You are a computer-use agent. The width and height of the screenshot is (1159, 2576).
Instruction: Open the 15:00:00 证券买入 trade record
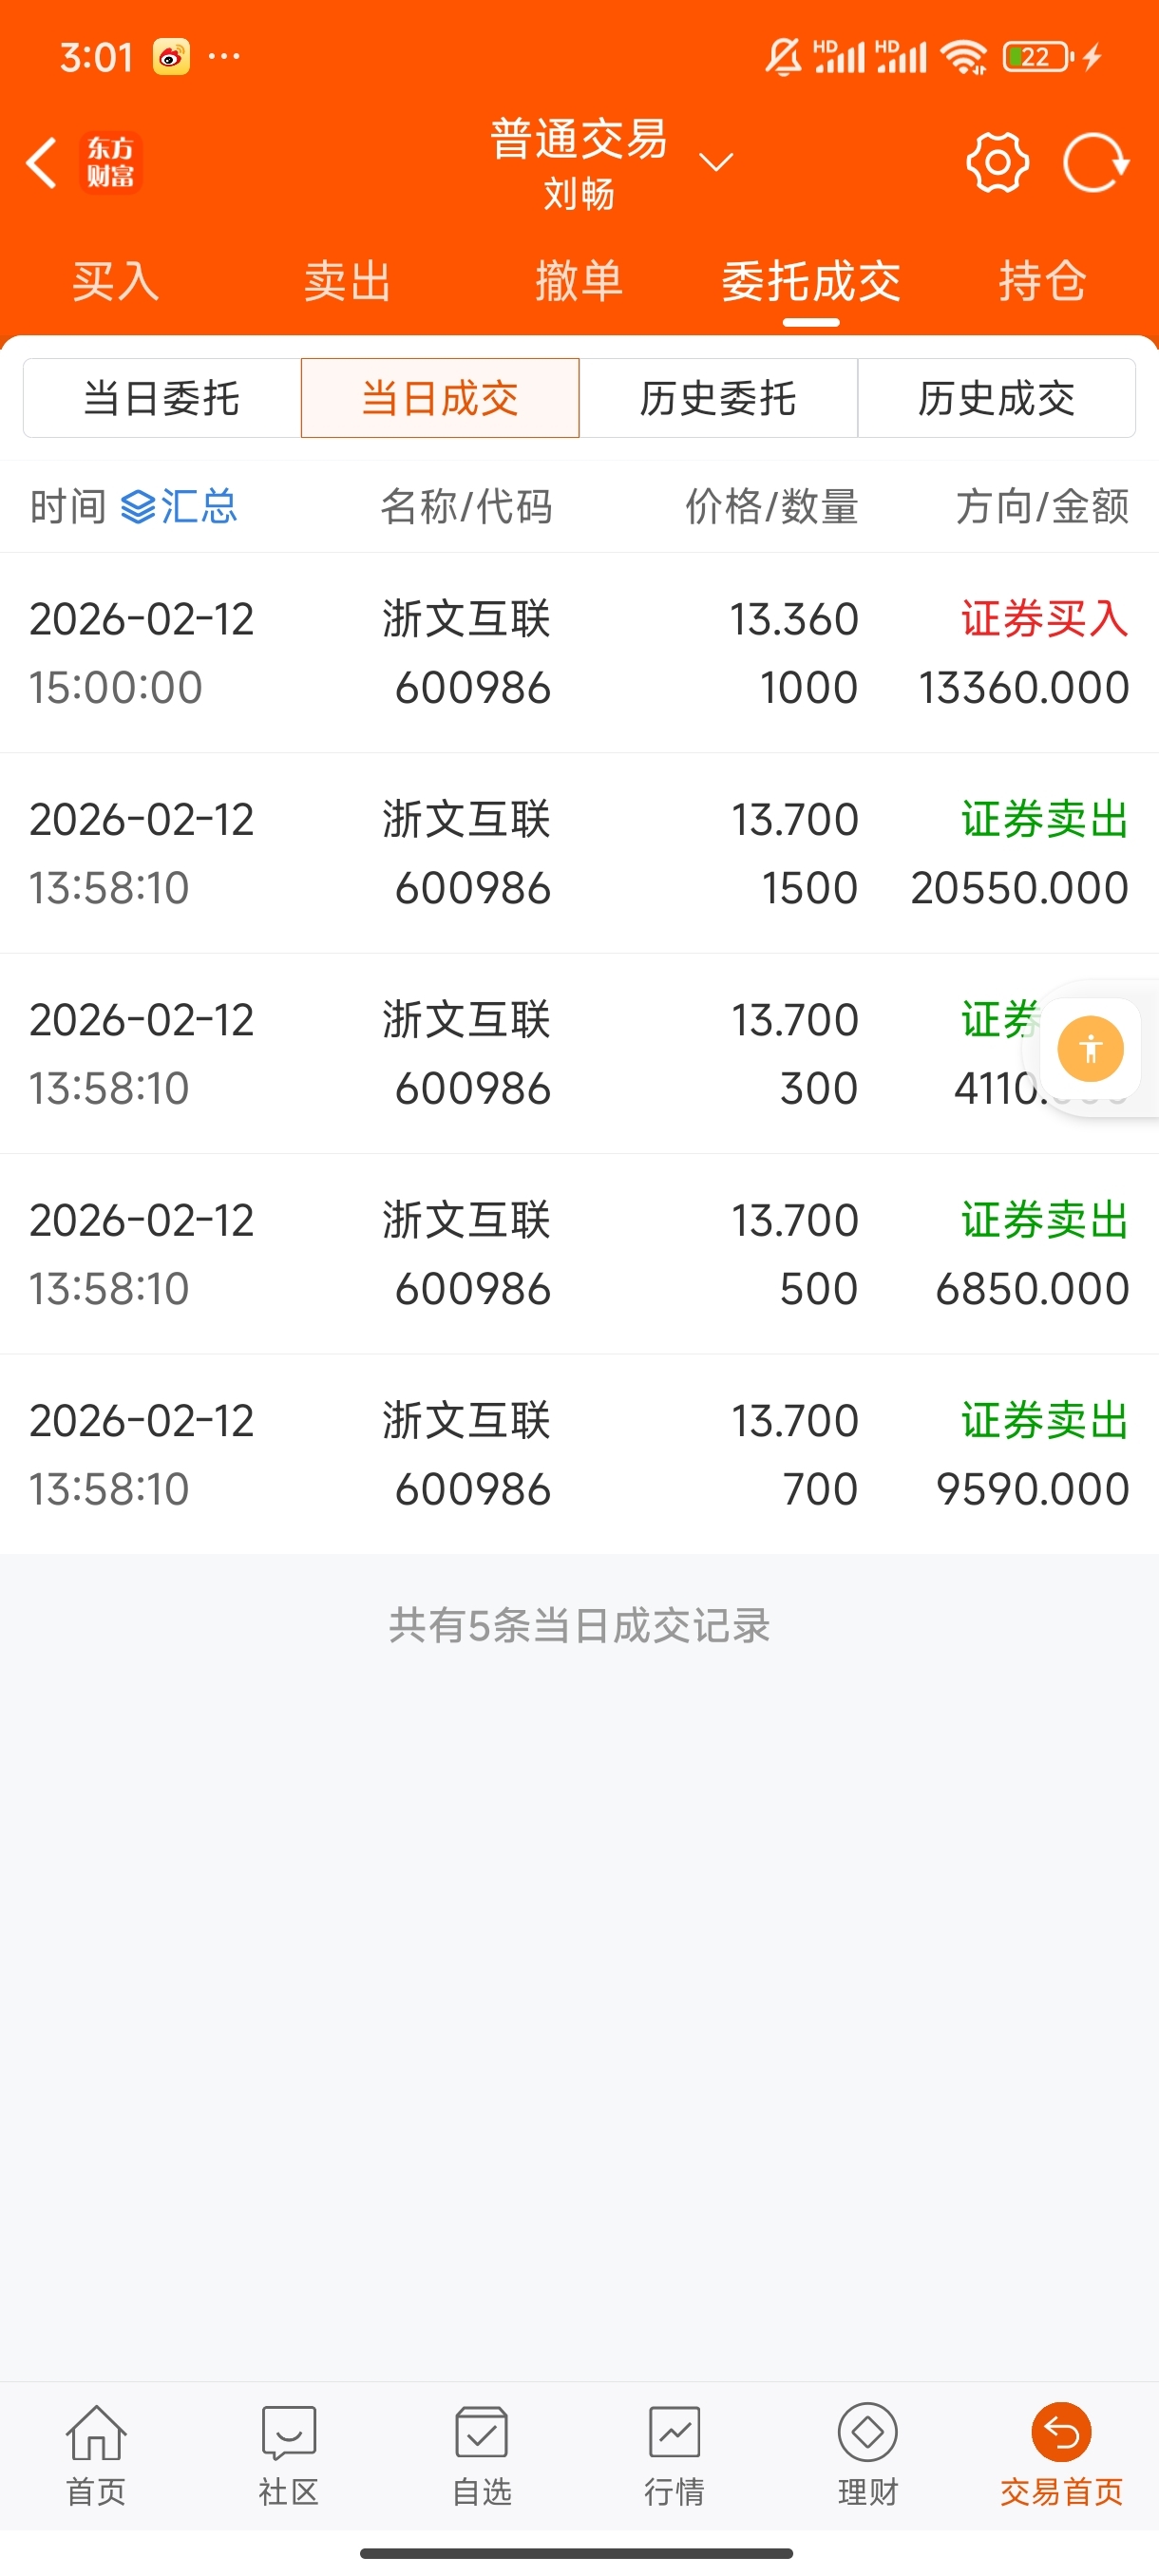(579, 653)
